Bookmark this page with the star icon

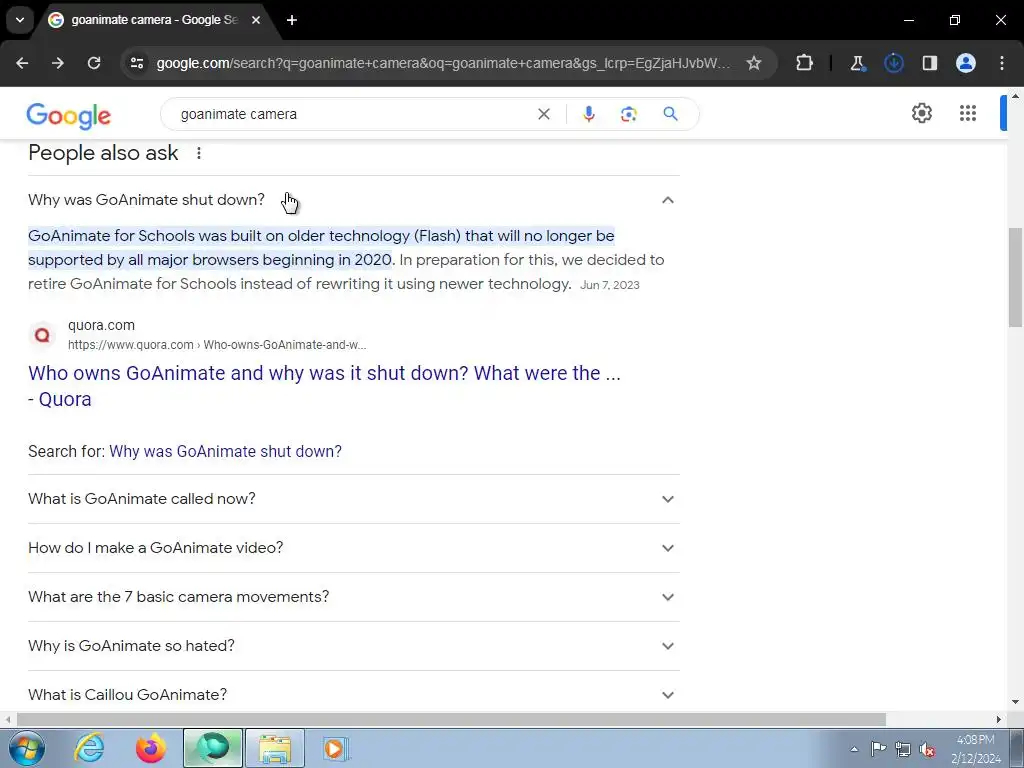click(x=754, y=63)
